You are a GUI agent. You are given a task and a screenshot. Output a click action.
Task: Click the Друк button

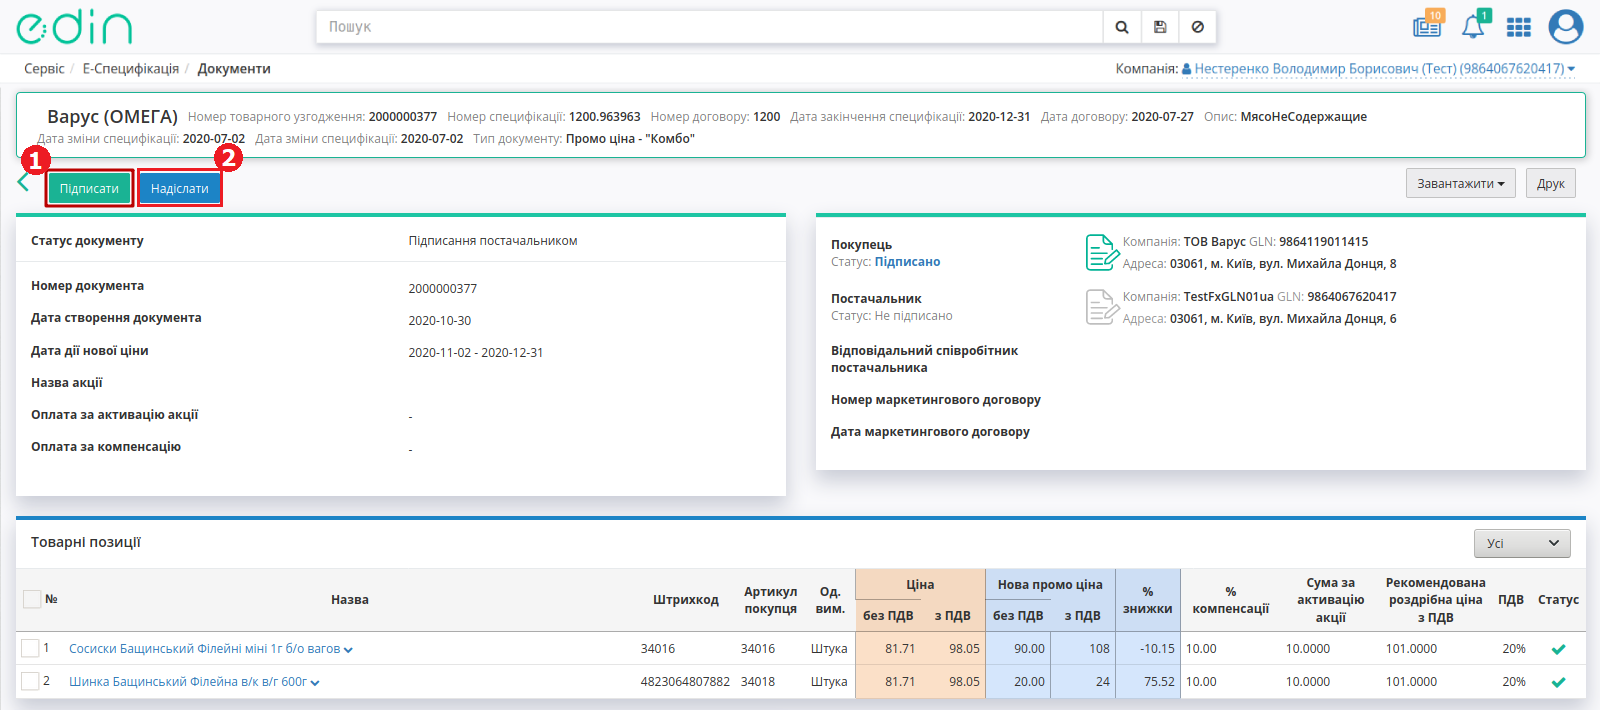(x=1551, y=183)
